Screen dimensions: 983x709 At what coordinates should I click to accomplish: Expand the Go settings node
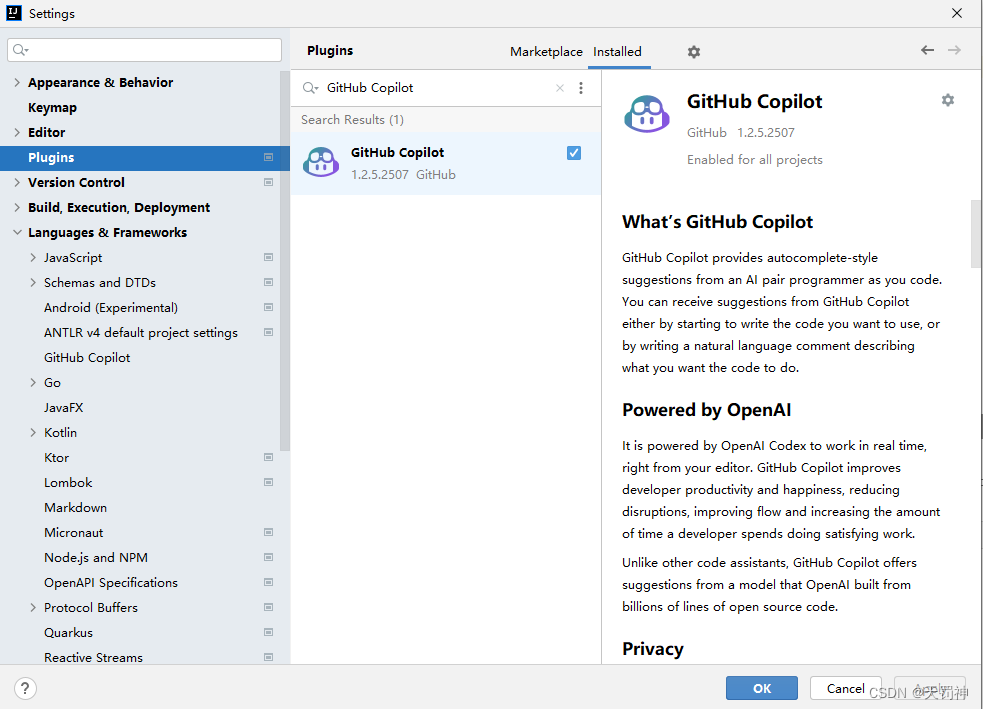coord(33,382)
